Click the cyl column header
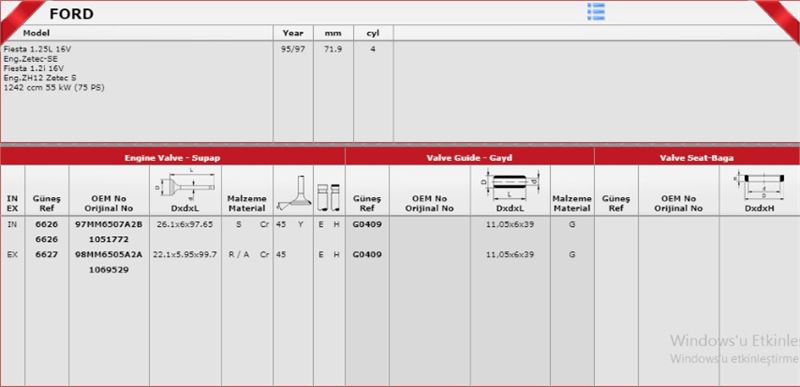Screen dimensions: 800x387 pyautogui.click(x=373, y=33)
